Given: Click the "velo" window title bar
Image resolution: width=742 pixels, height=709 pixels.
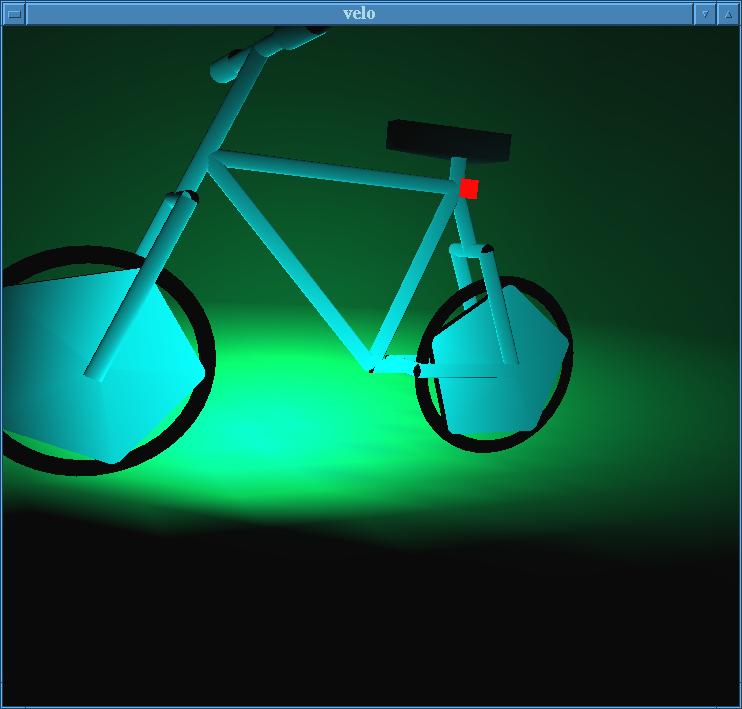Looking at the screenshot, I should tap(358, 14).
